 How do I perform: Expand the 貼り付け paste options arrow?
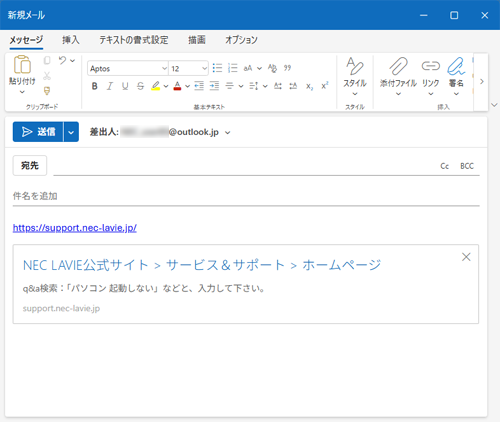click(x=22, y=92)
